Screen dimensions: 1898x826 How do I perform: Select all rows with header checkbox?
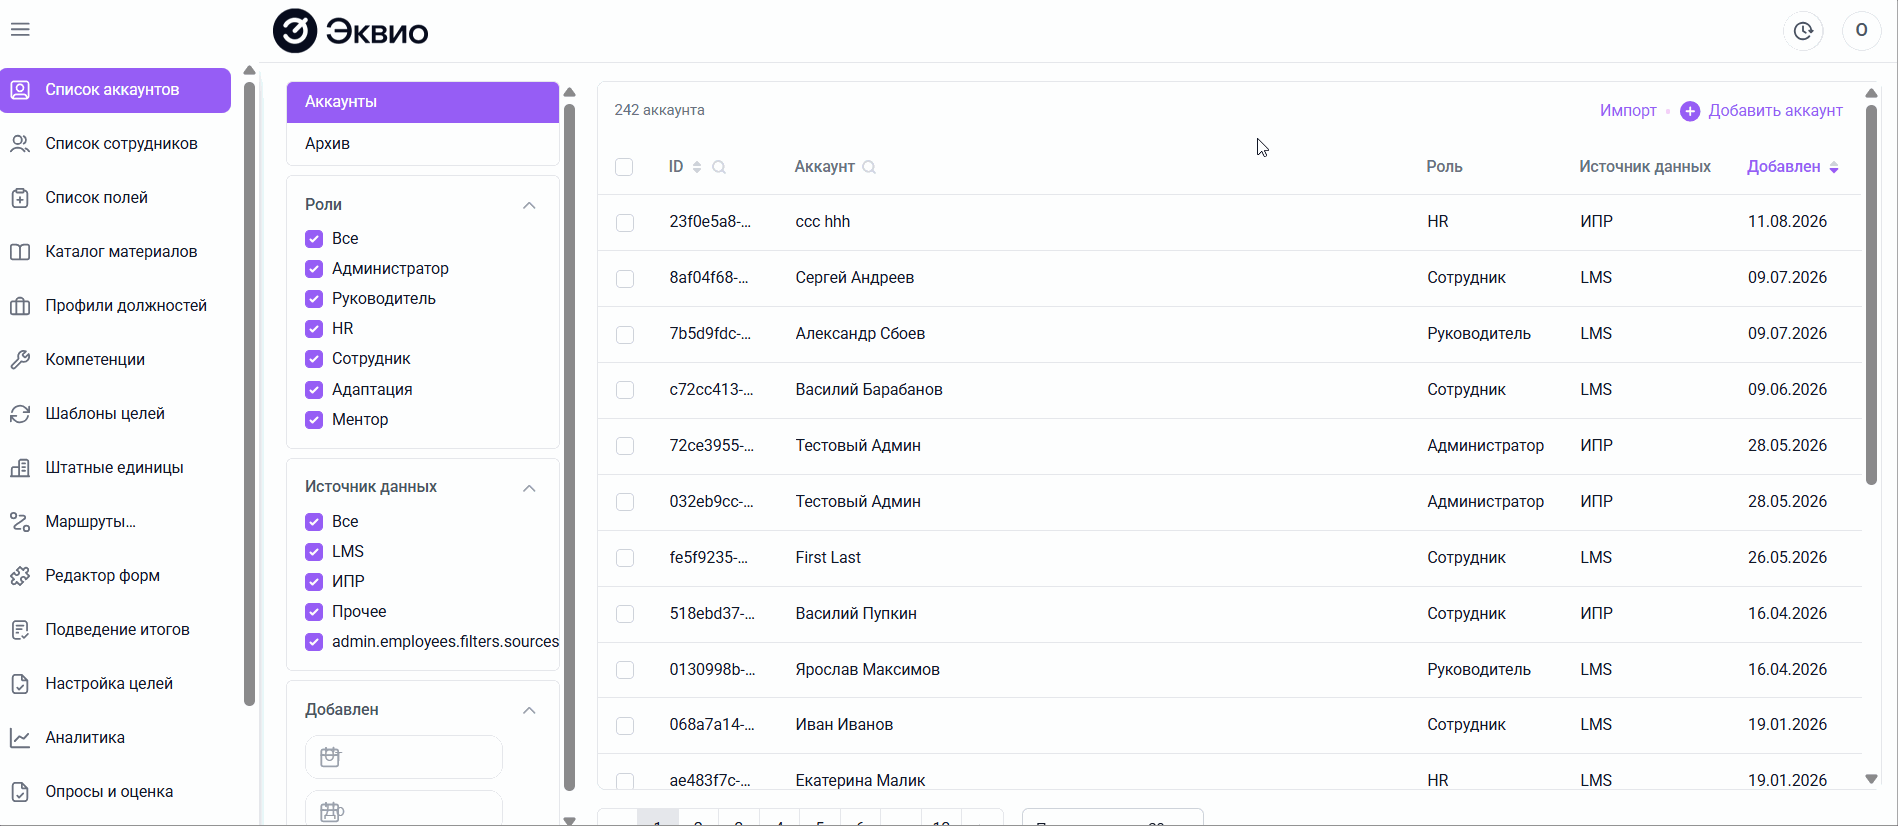click(x=624, y=167)
